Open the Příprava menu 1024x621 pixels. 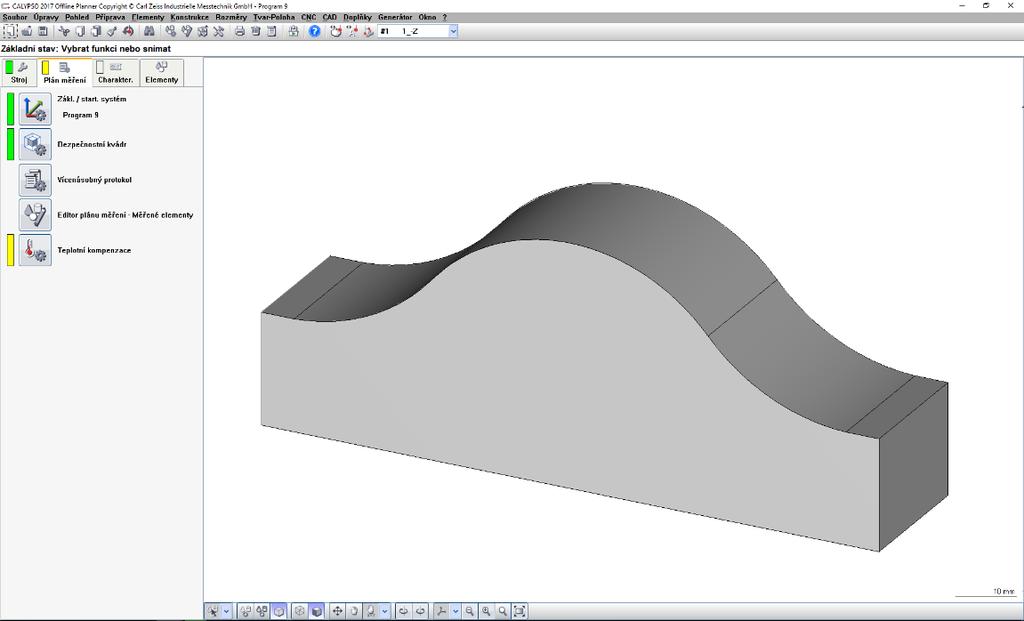tap(110, 17)
